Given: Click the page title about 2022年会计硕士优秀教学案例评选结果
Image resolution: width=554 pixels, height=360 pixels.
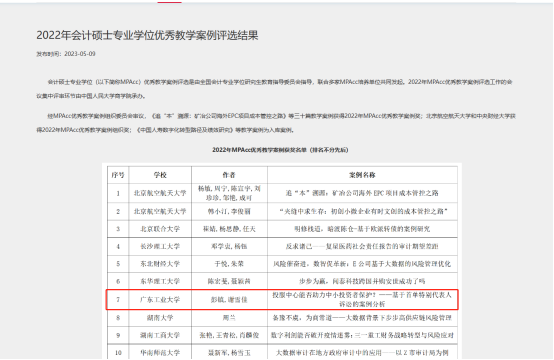Looking at the screenshot, I should point(147,35).
